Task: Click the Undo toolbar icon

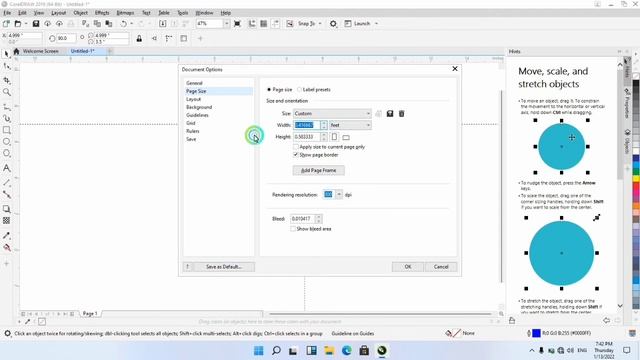Action: tap(123, 24)
